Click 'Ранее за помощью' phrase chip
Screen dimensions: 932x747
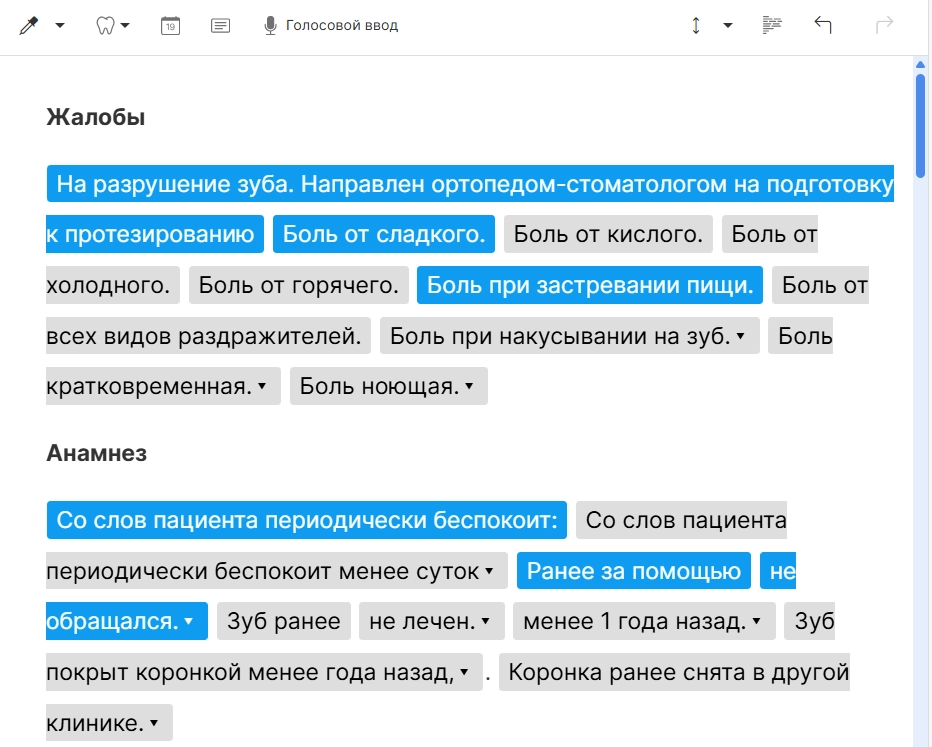pos(634,571)
